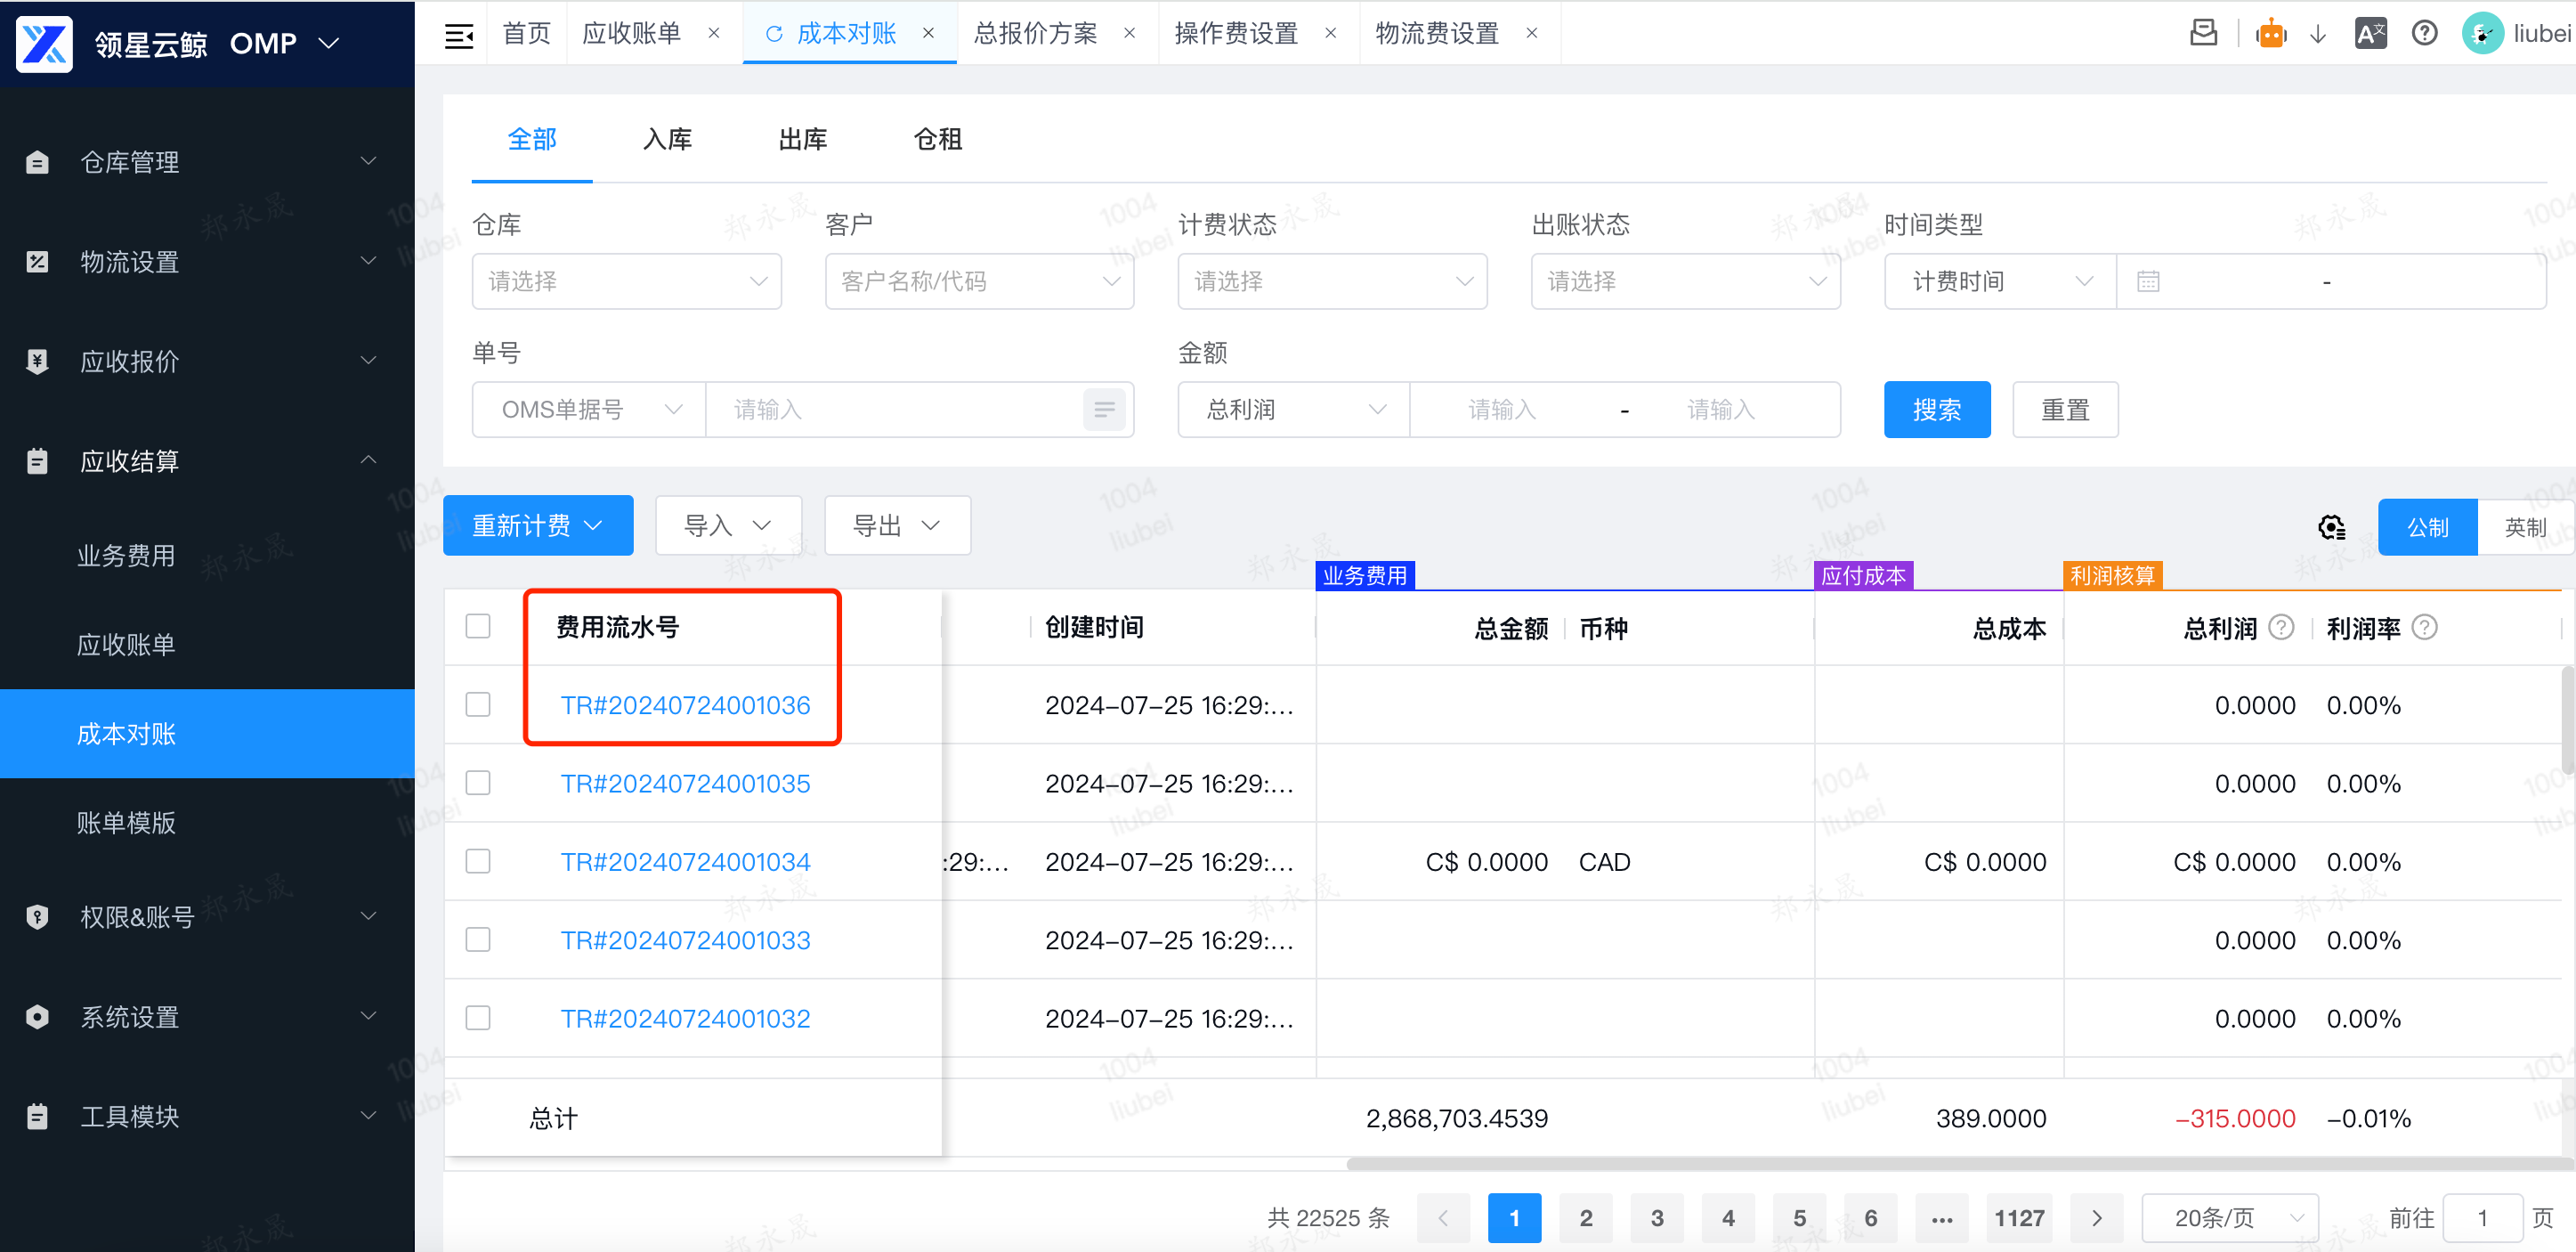Expand the 导入 dropdown button
Screen dimensions: 2576x1252
point(728,526)
